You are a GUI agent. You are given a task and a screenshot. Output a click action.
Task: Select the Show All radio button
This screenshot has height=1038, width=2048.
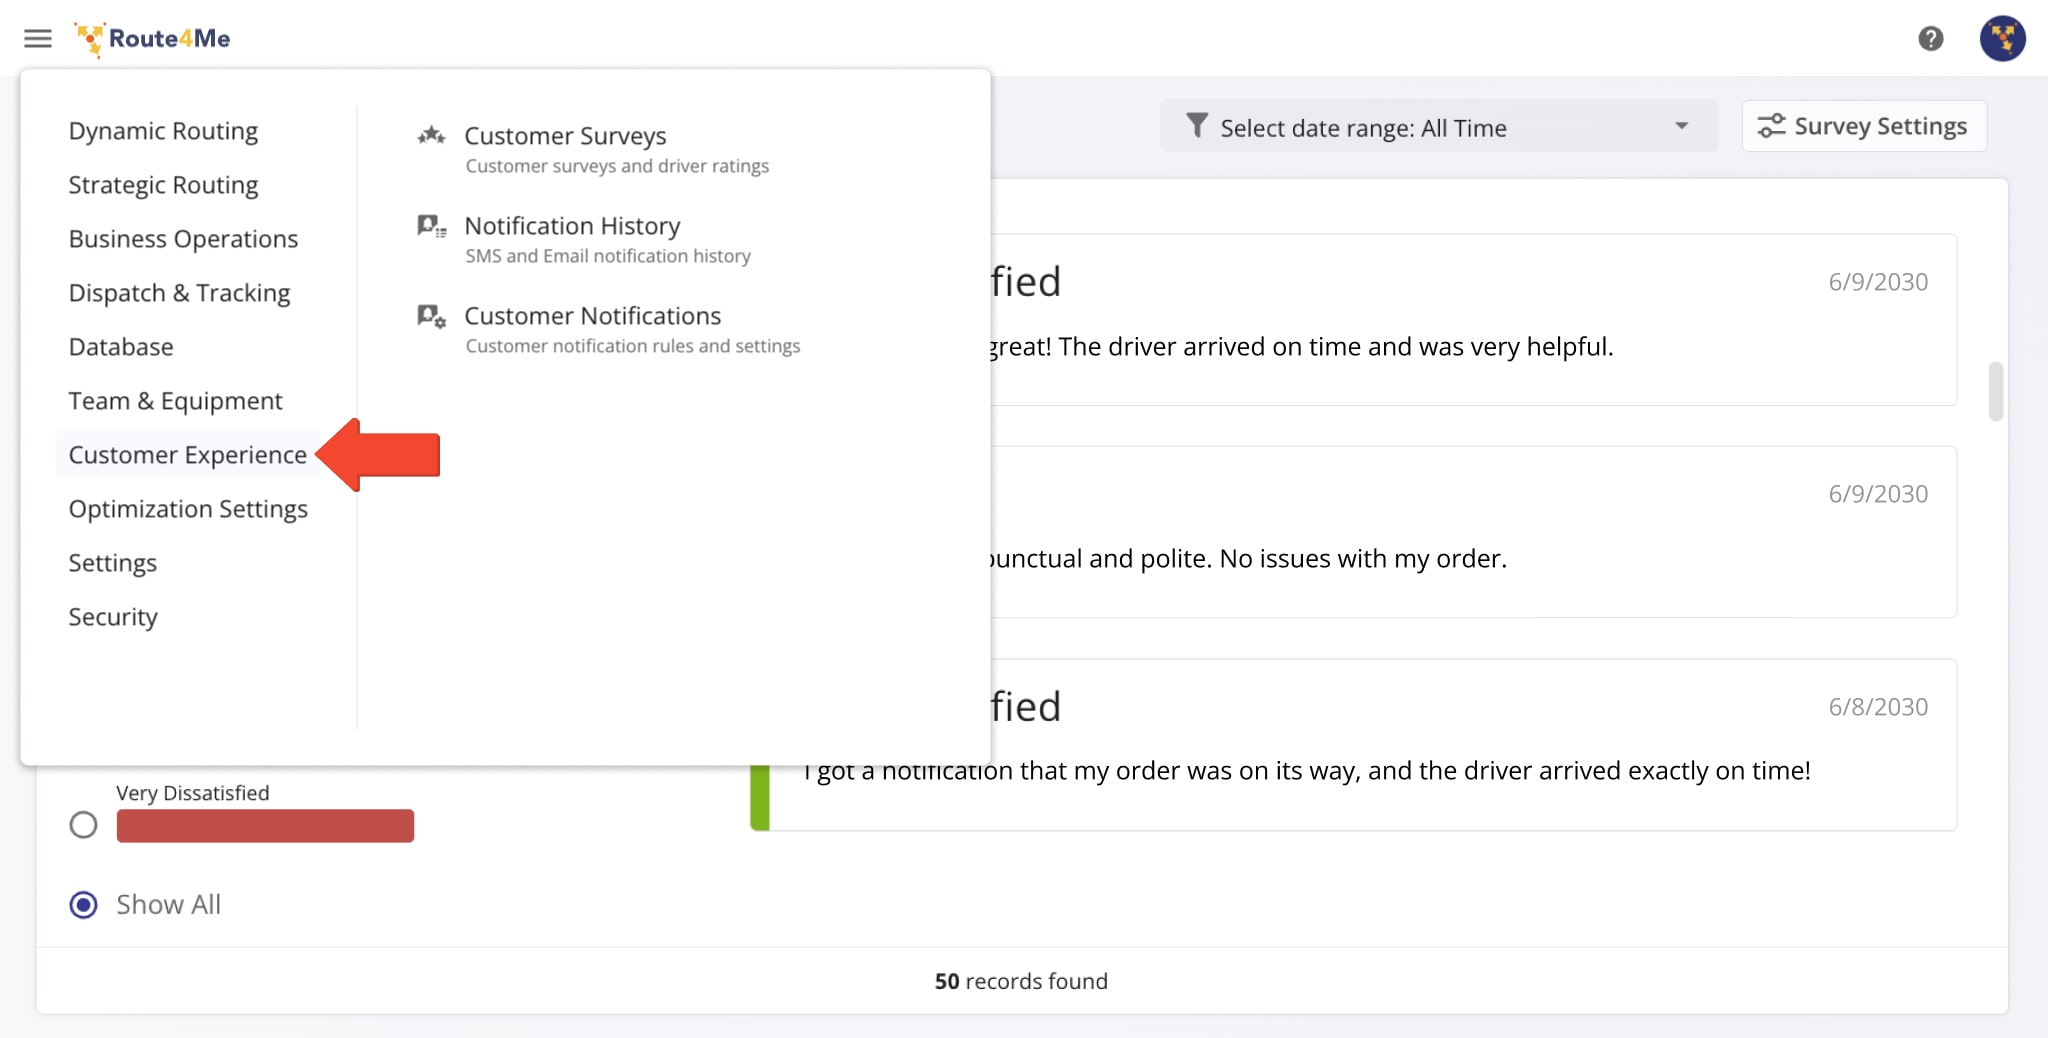coord(84,904)
